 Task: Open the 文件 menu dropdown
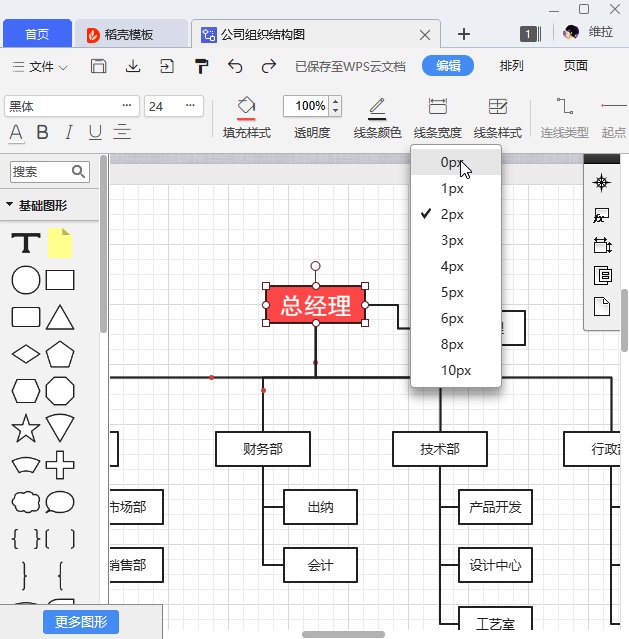40,66
